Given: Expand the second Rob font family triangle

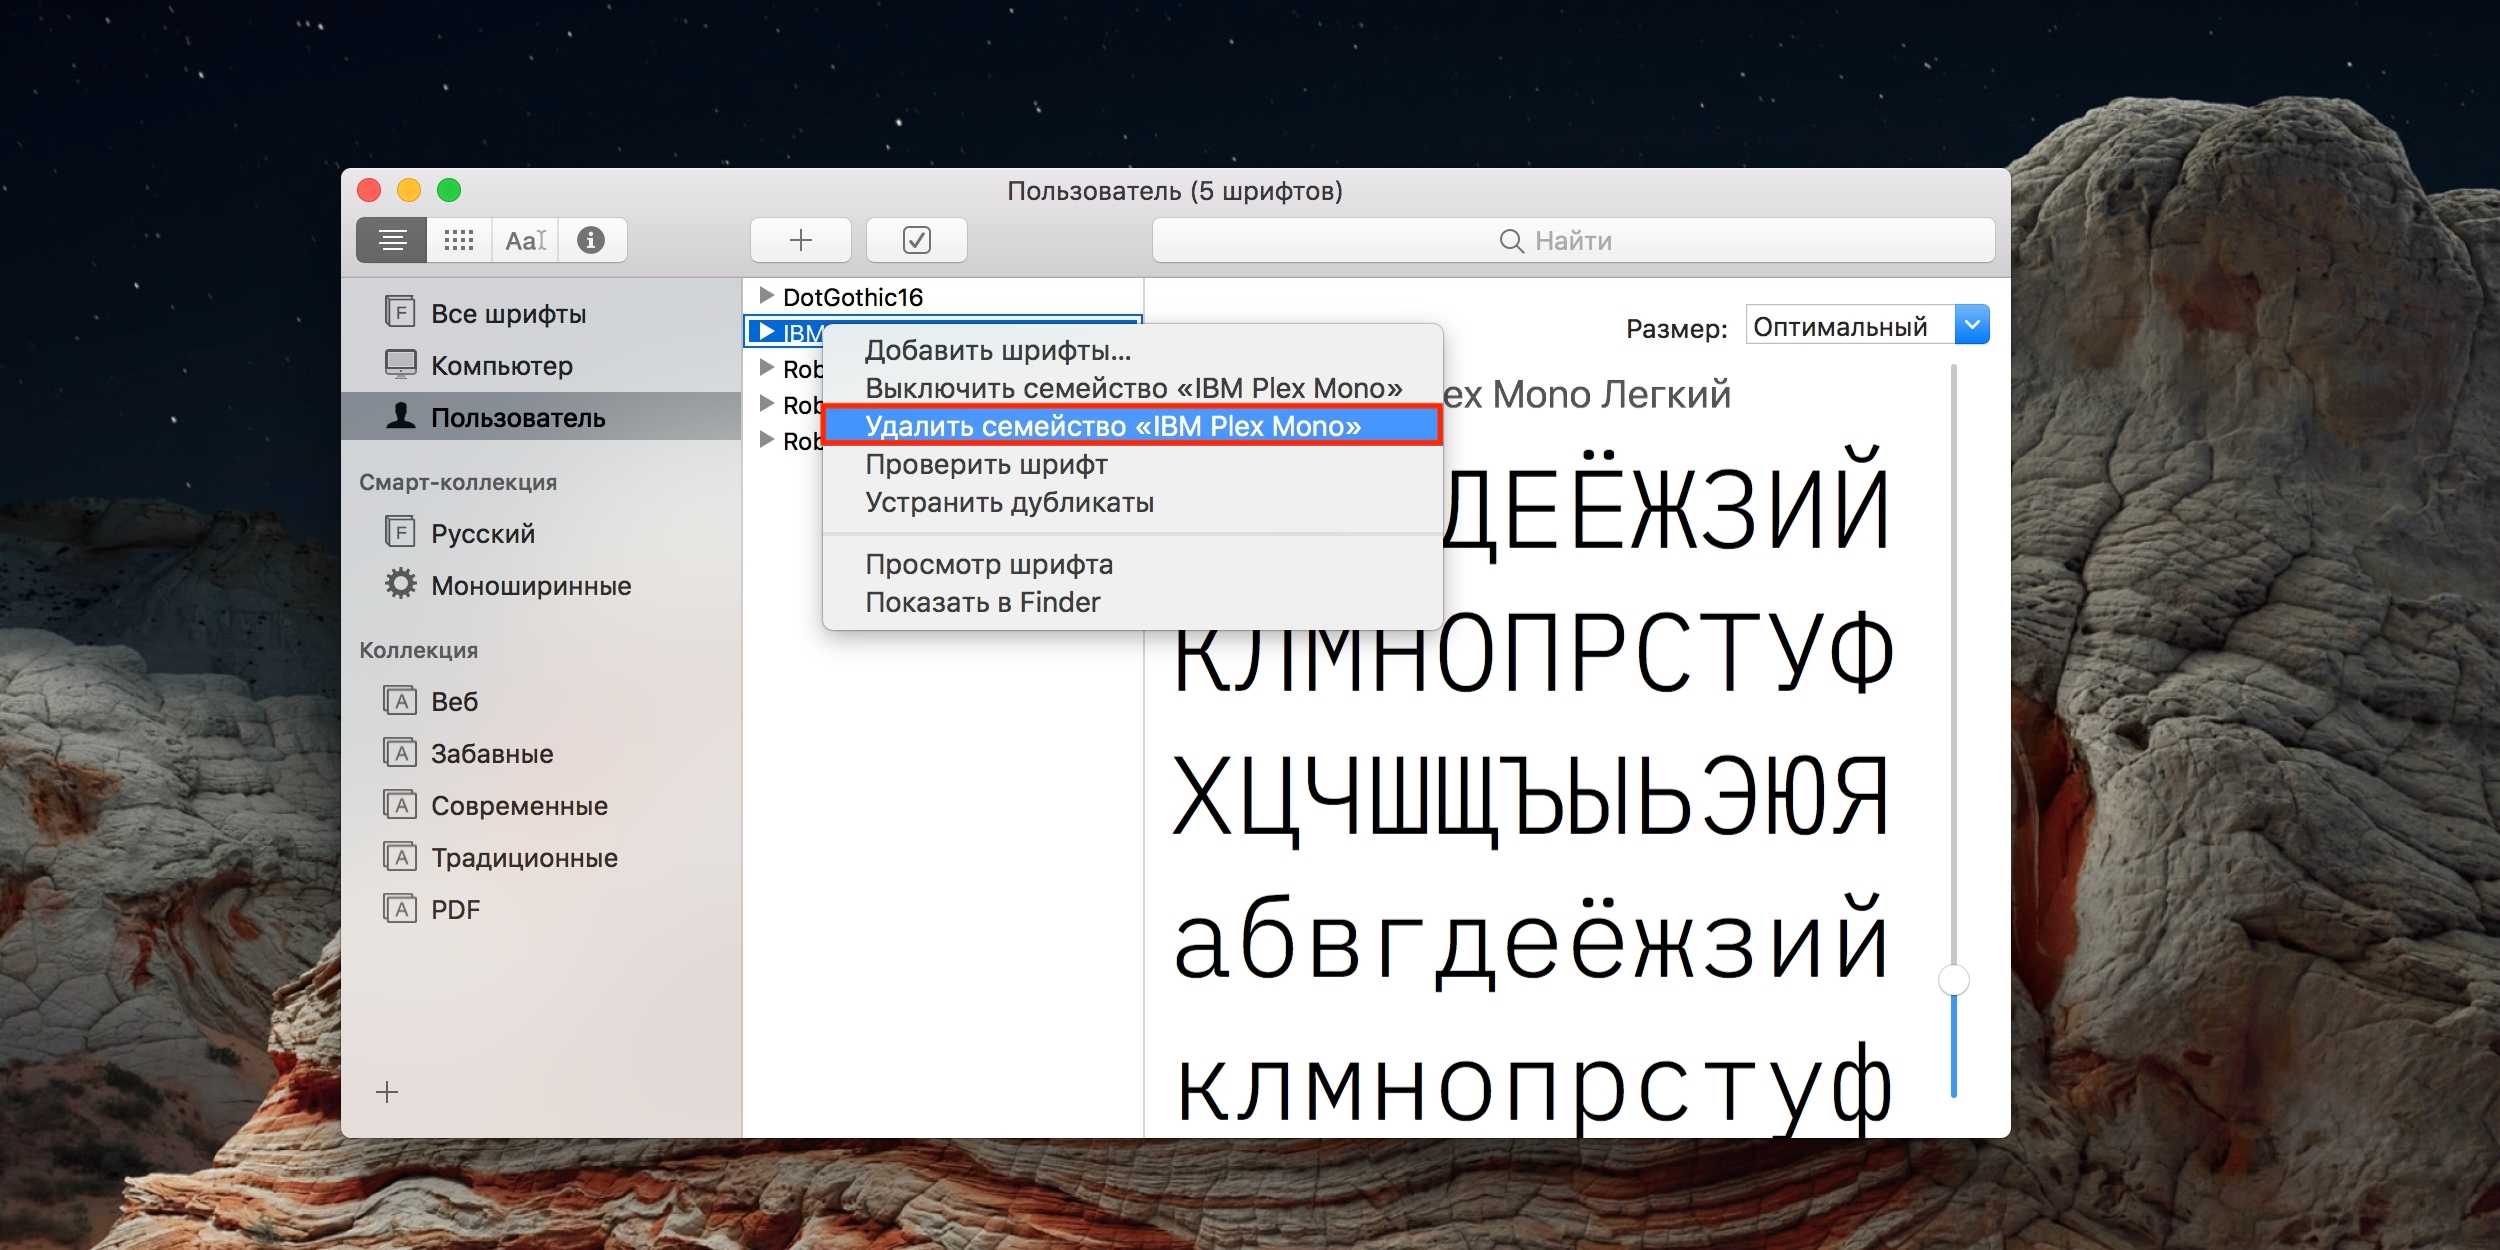Looking at the screenshot, I should click(x=767, y=403).
